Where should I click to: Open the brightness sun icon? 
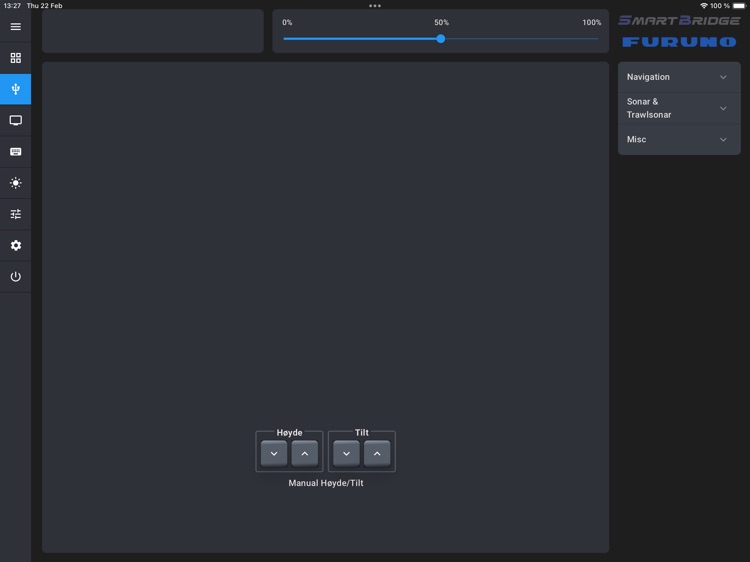point(15,183)
